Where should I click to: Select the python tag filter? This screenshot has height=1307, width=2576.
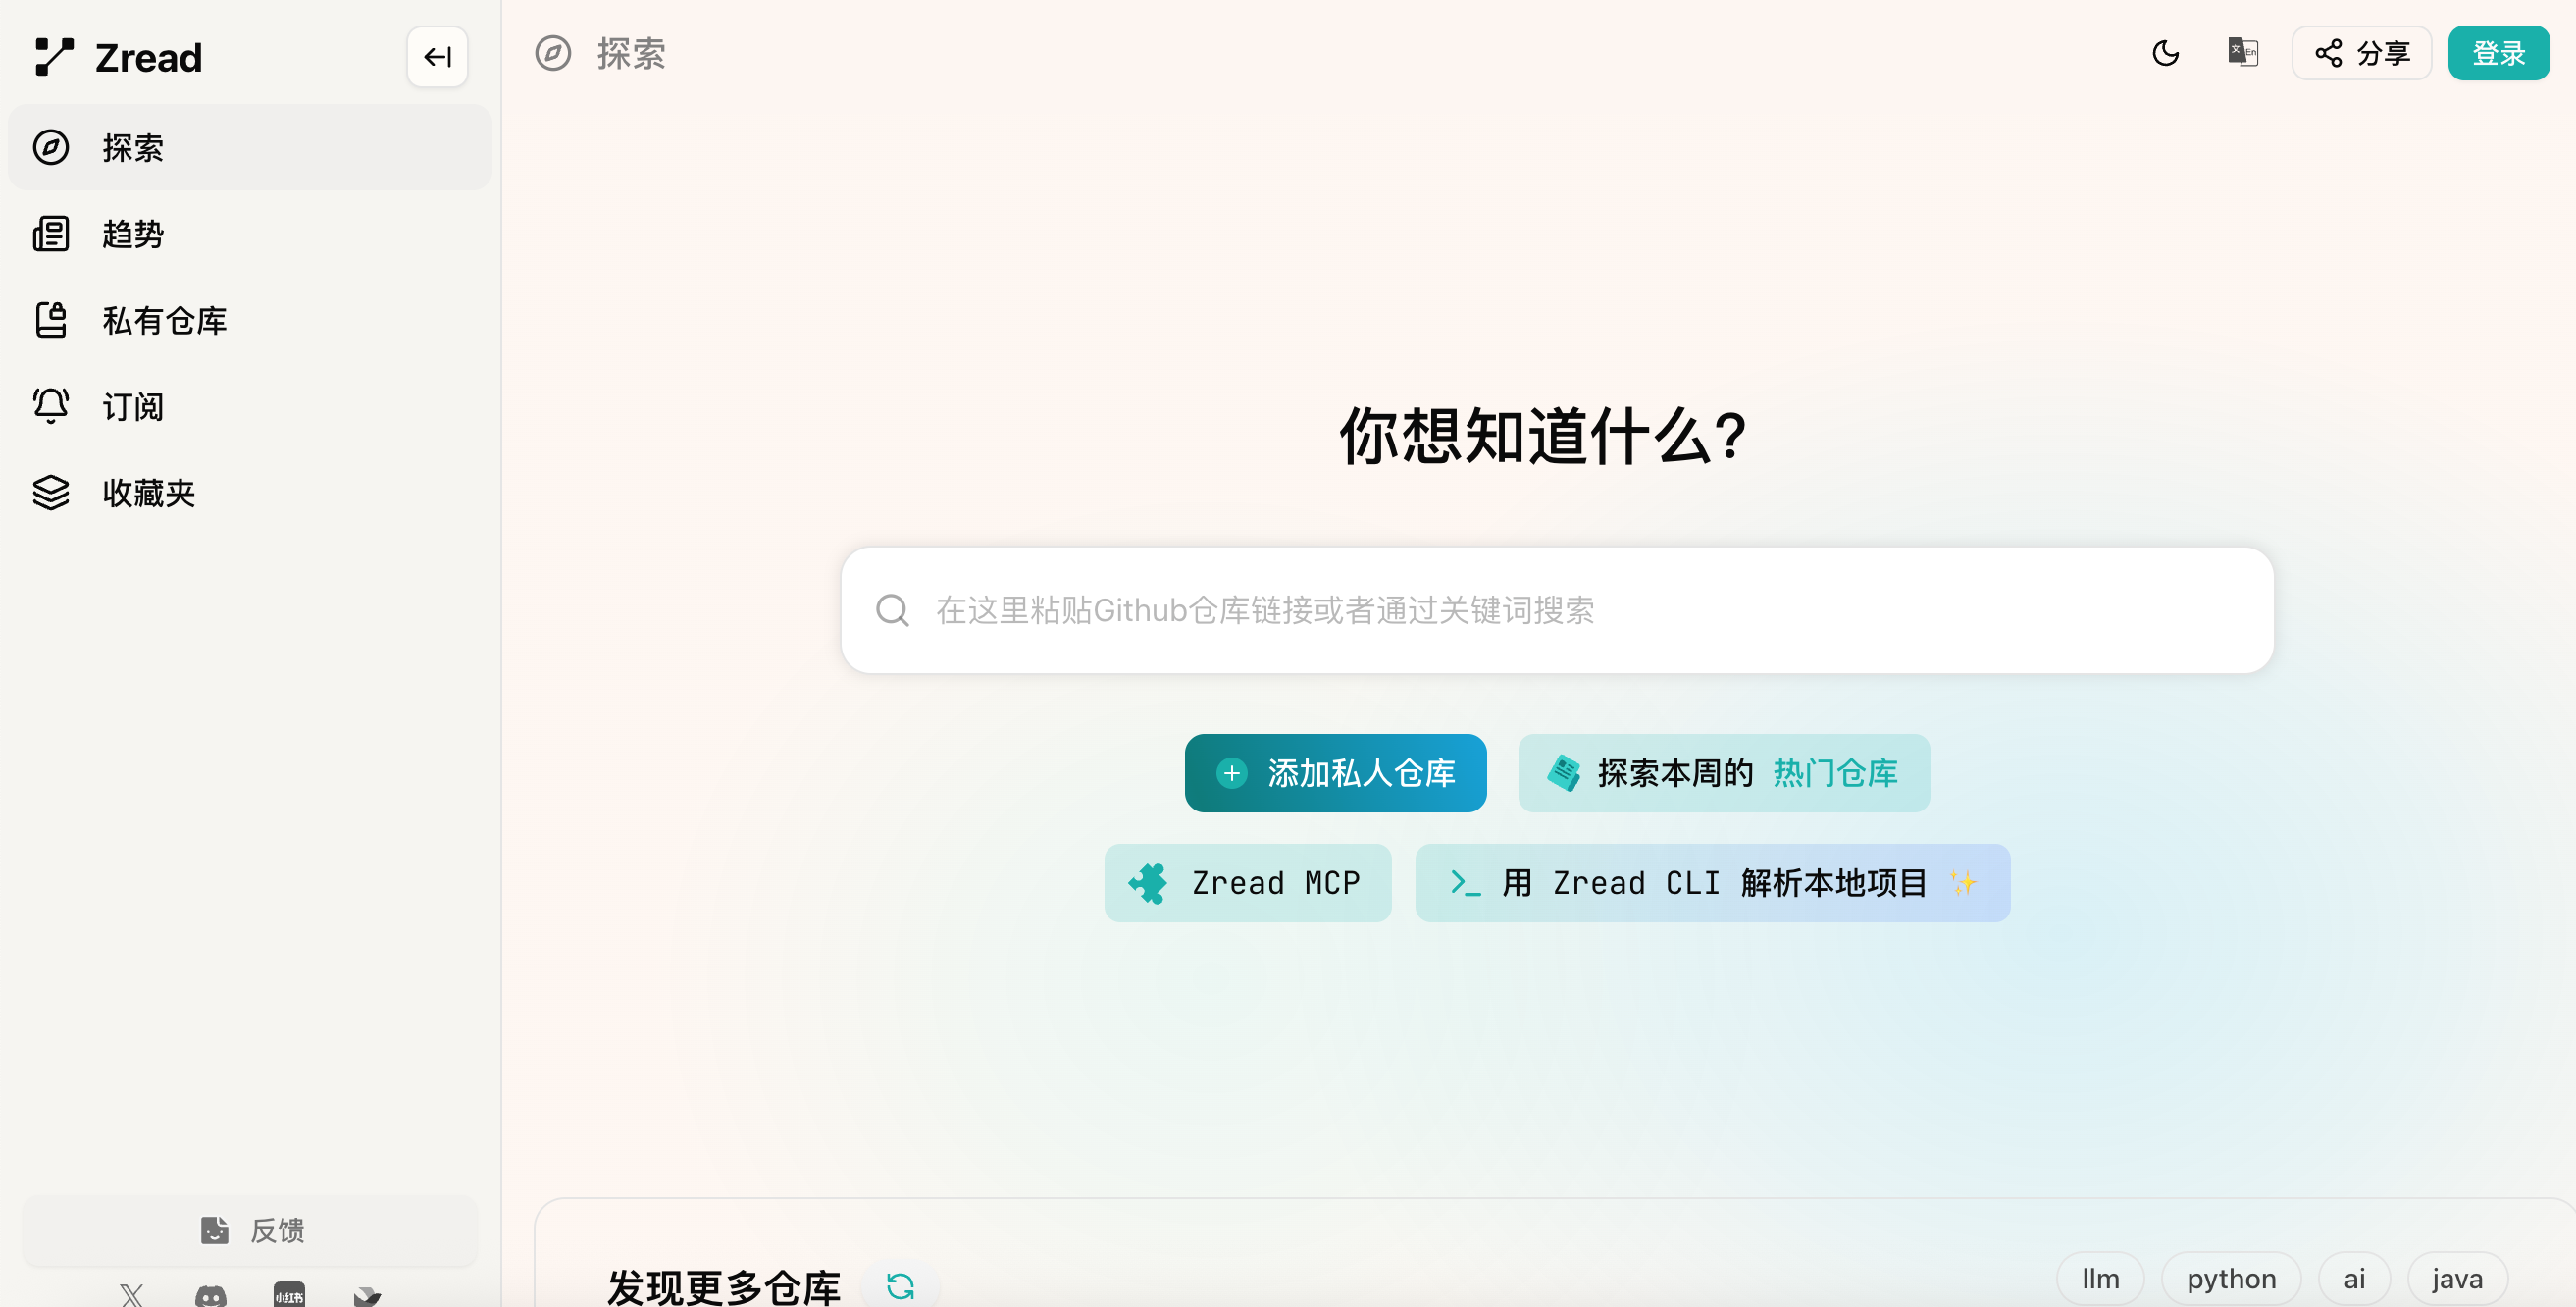(2231, 1278)
